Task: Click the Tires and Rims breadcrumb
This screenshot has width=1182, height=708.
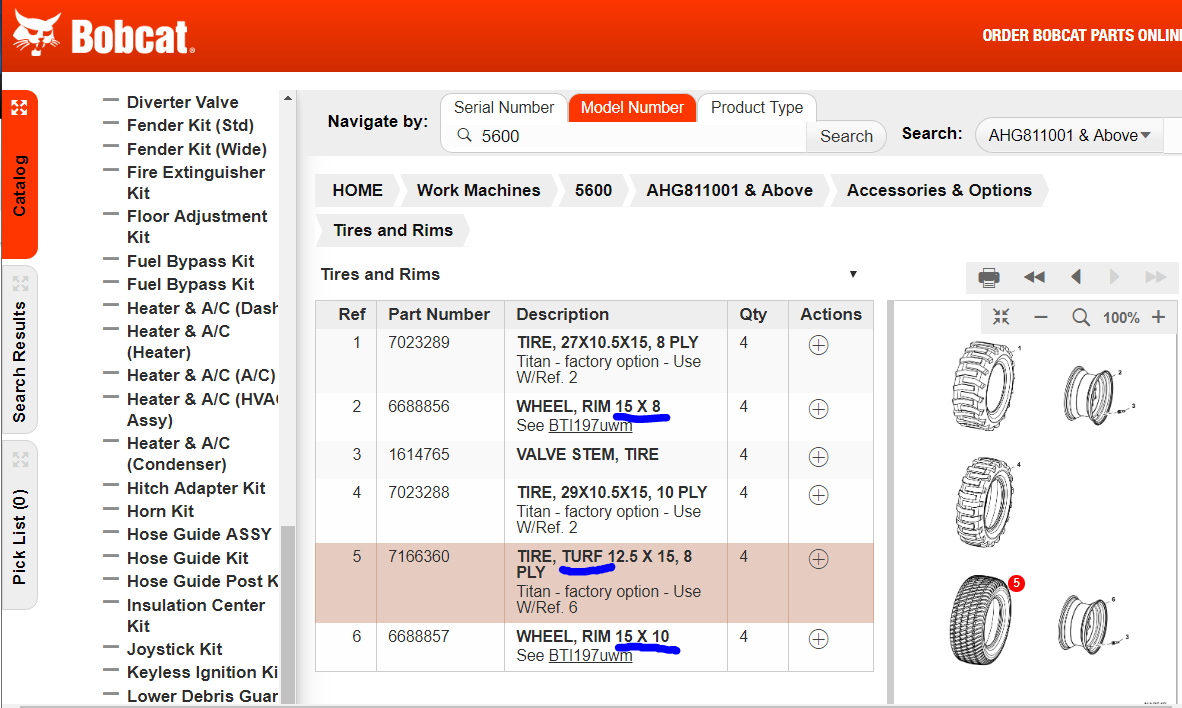Action: pyautogui.click(x=393, y=231)
